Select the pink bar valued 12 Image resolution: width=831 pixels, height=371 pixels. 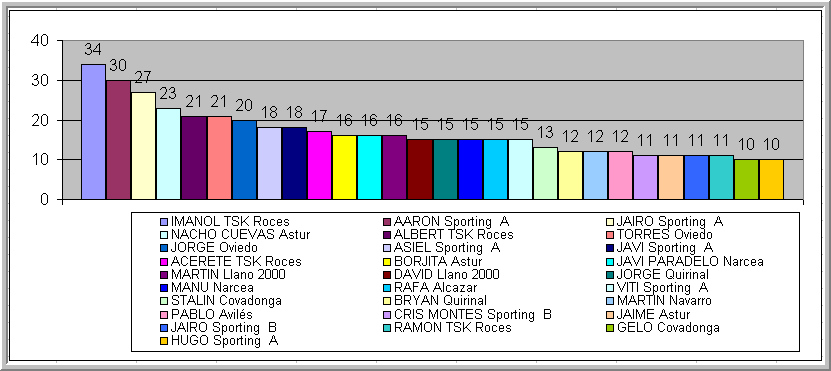click(621, 175)
